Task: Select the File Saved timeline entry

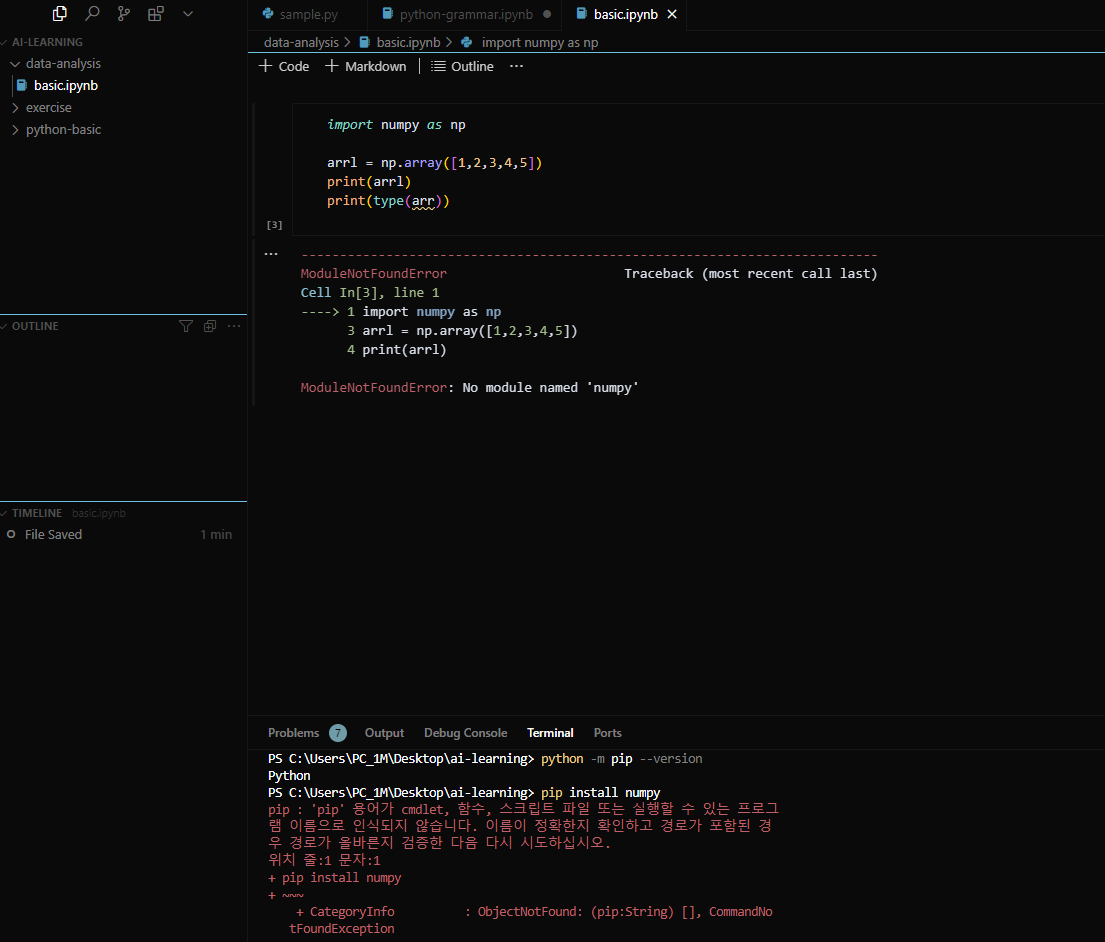Action: click(x=123, y=535)
